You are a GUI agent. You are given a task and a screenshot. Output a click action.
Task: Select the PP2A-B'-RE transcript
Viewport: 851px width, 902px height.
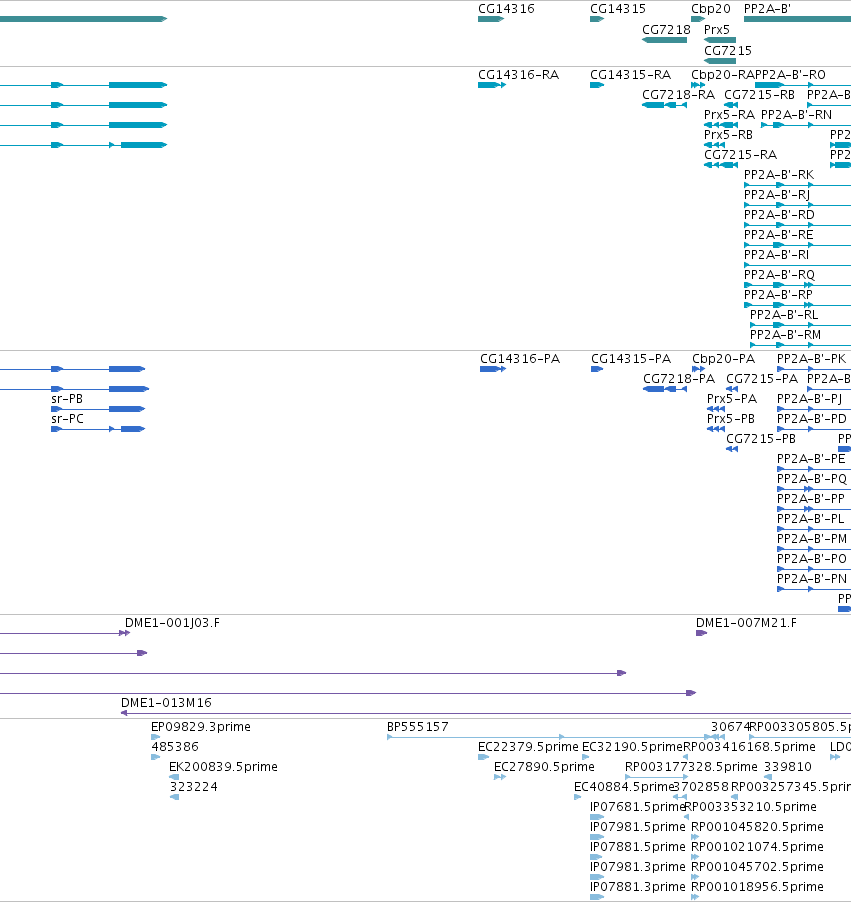tap(779, 235)
